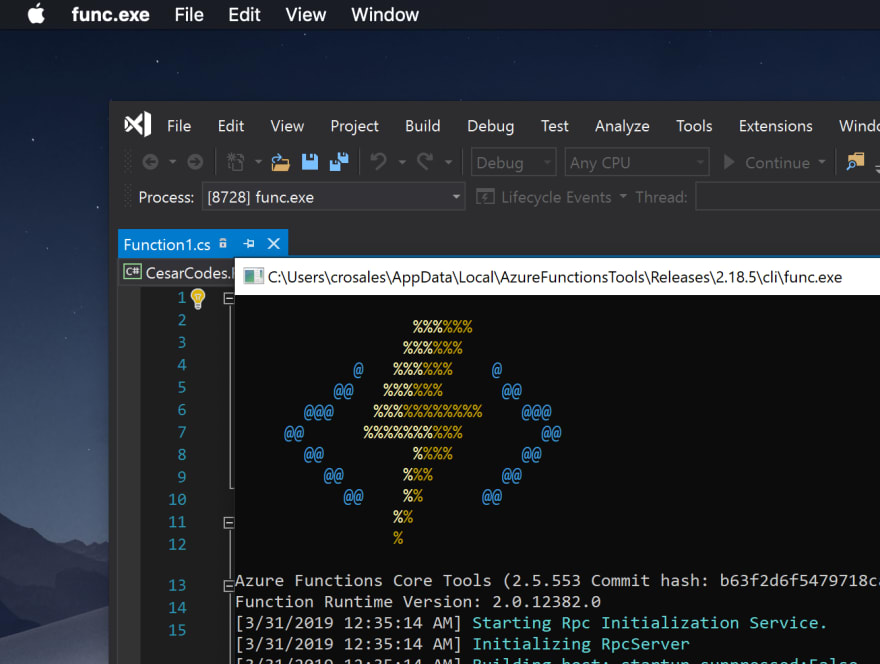Click the Visual Studio logo icon
Image resolution: width=880 pixels, height=664 pixels.
click(138, 125)
